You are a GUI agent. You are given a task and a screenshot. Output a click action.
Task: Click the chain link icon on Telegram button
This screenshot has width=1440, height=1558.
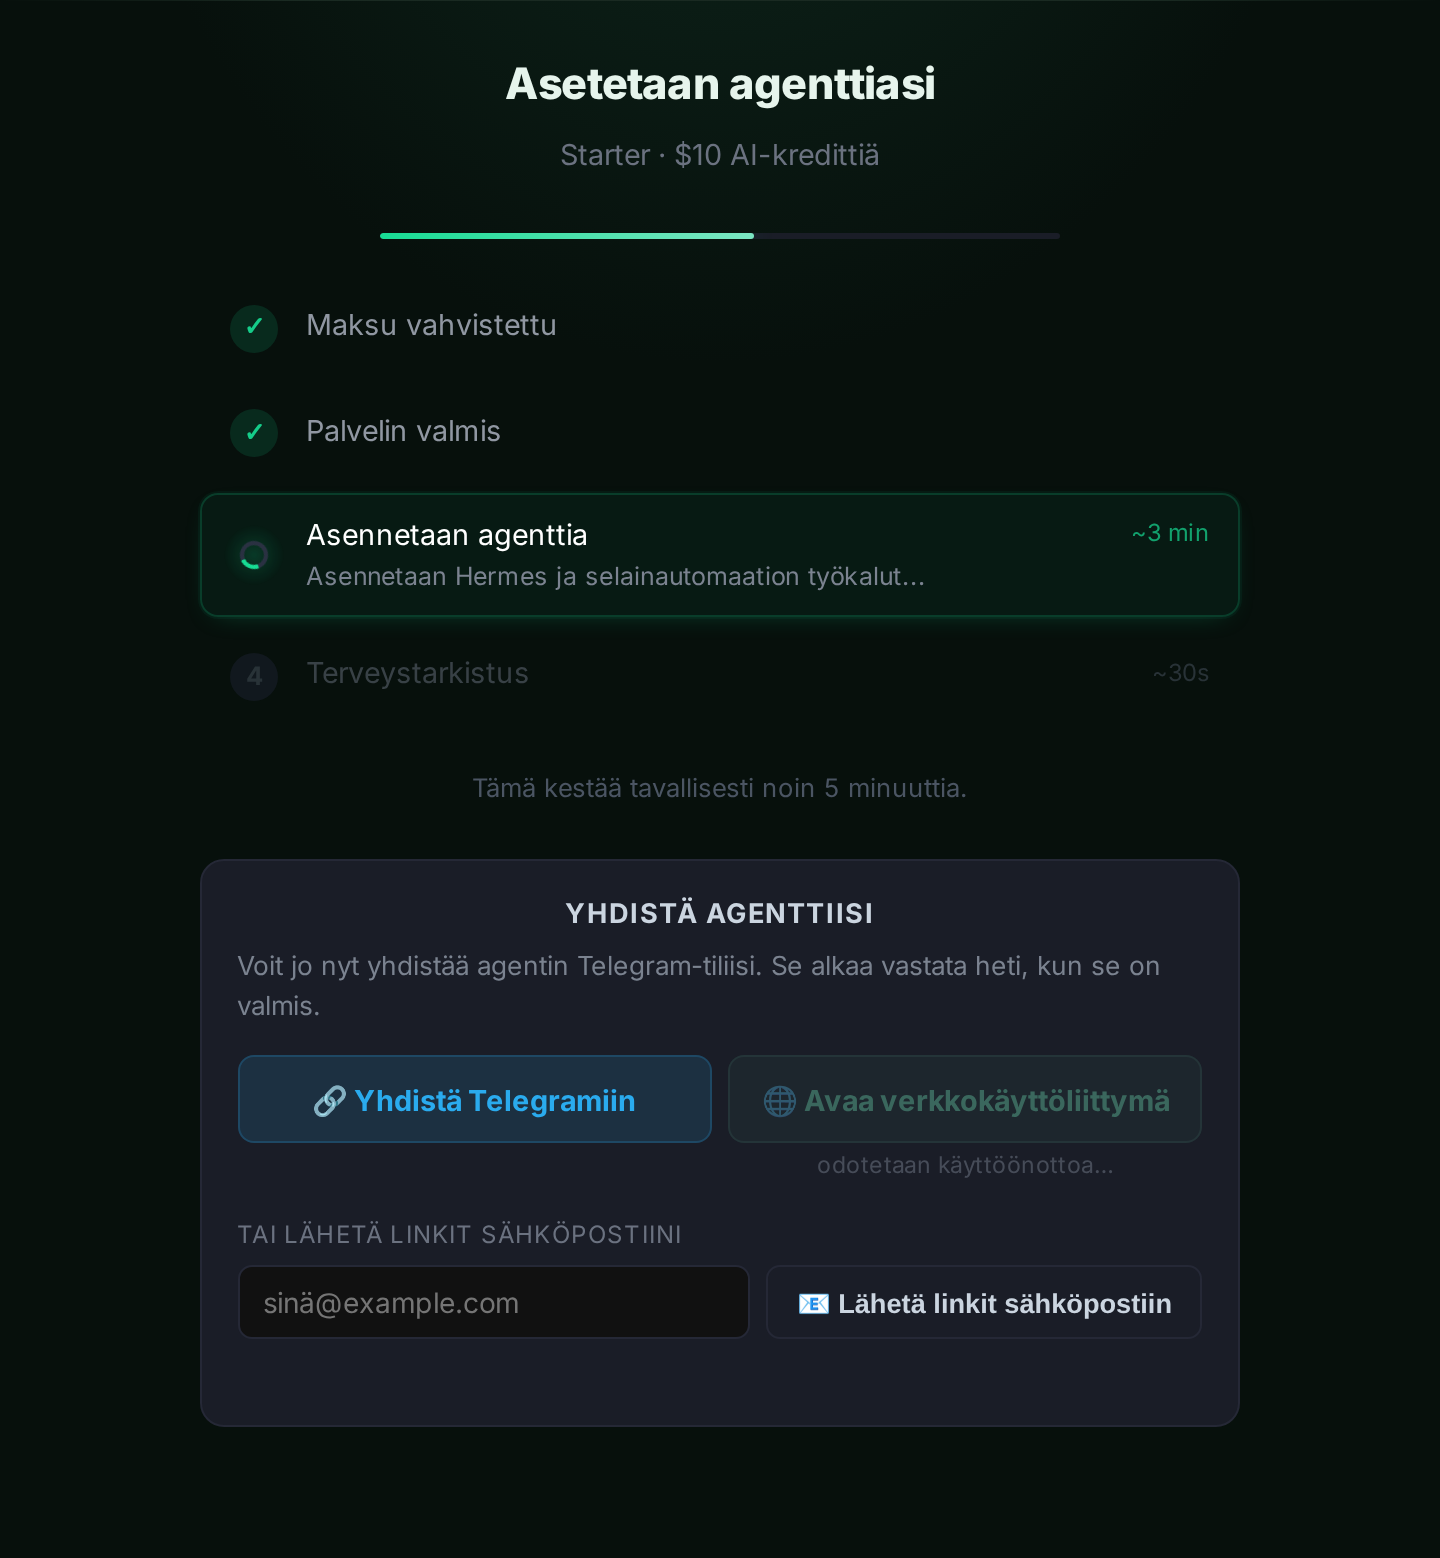tap(330, 1101)
